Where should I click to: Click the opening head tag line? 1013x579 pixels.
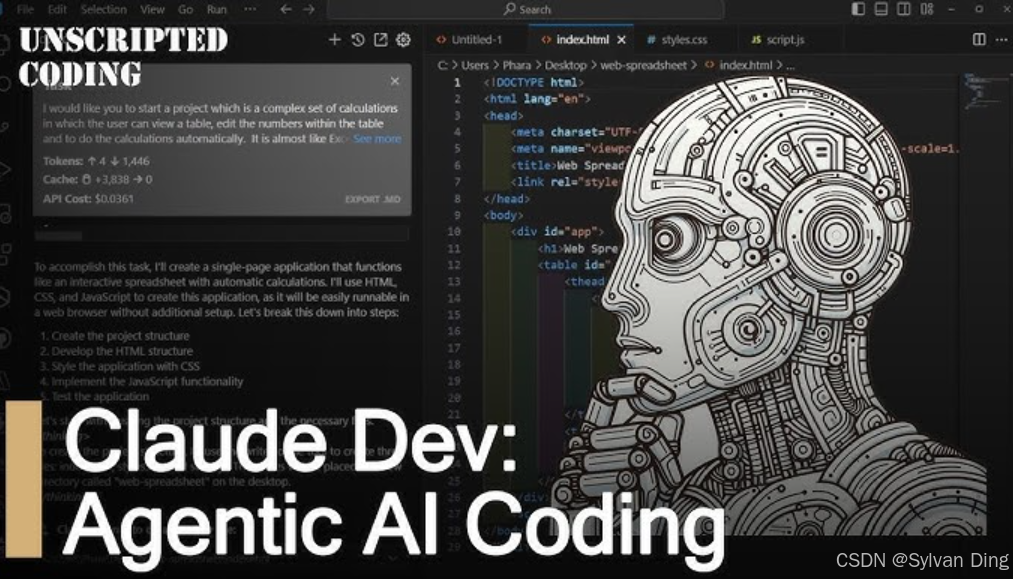(503, 116)
